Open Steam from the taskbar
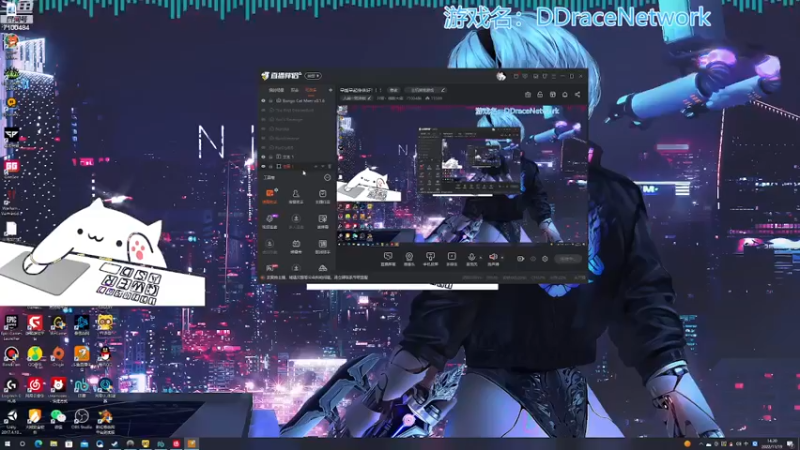800x450 pixels. coord(115,444)
